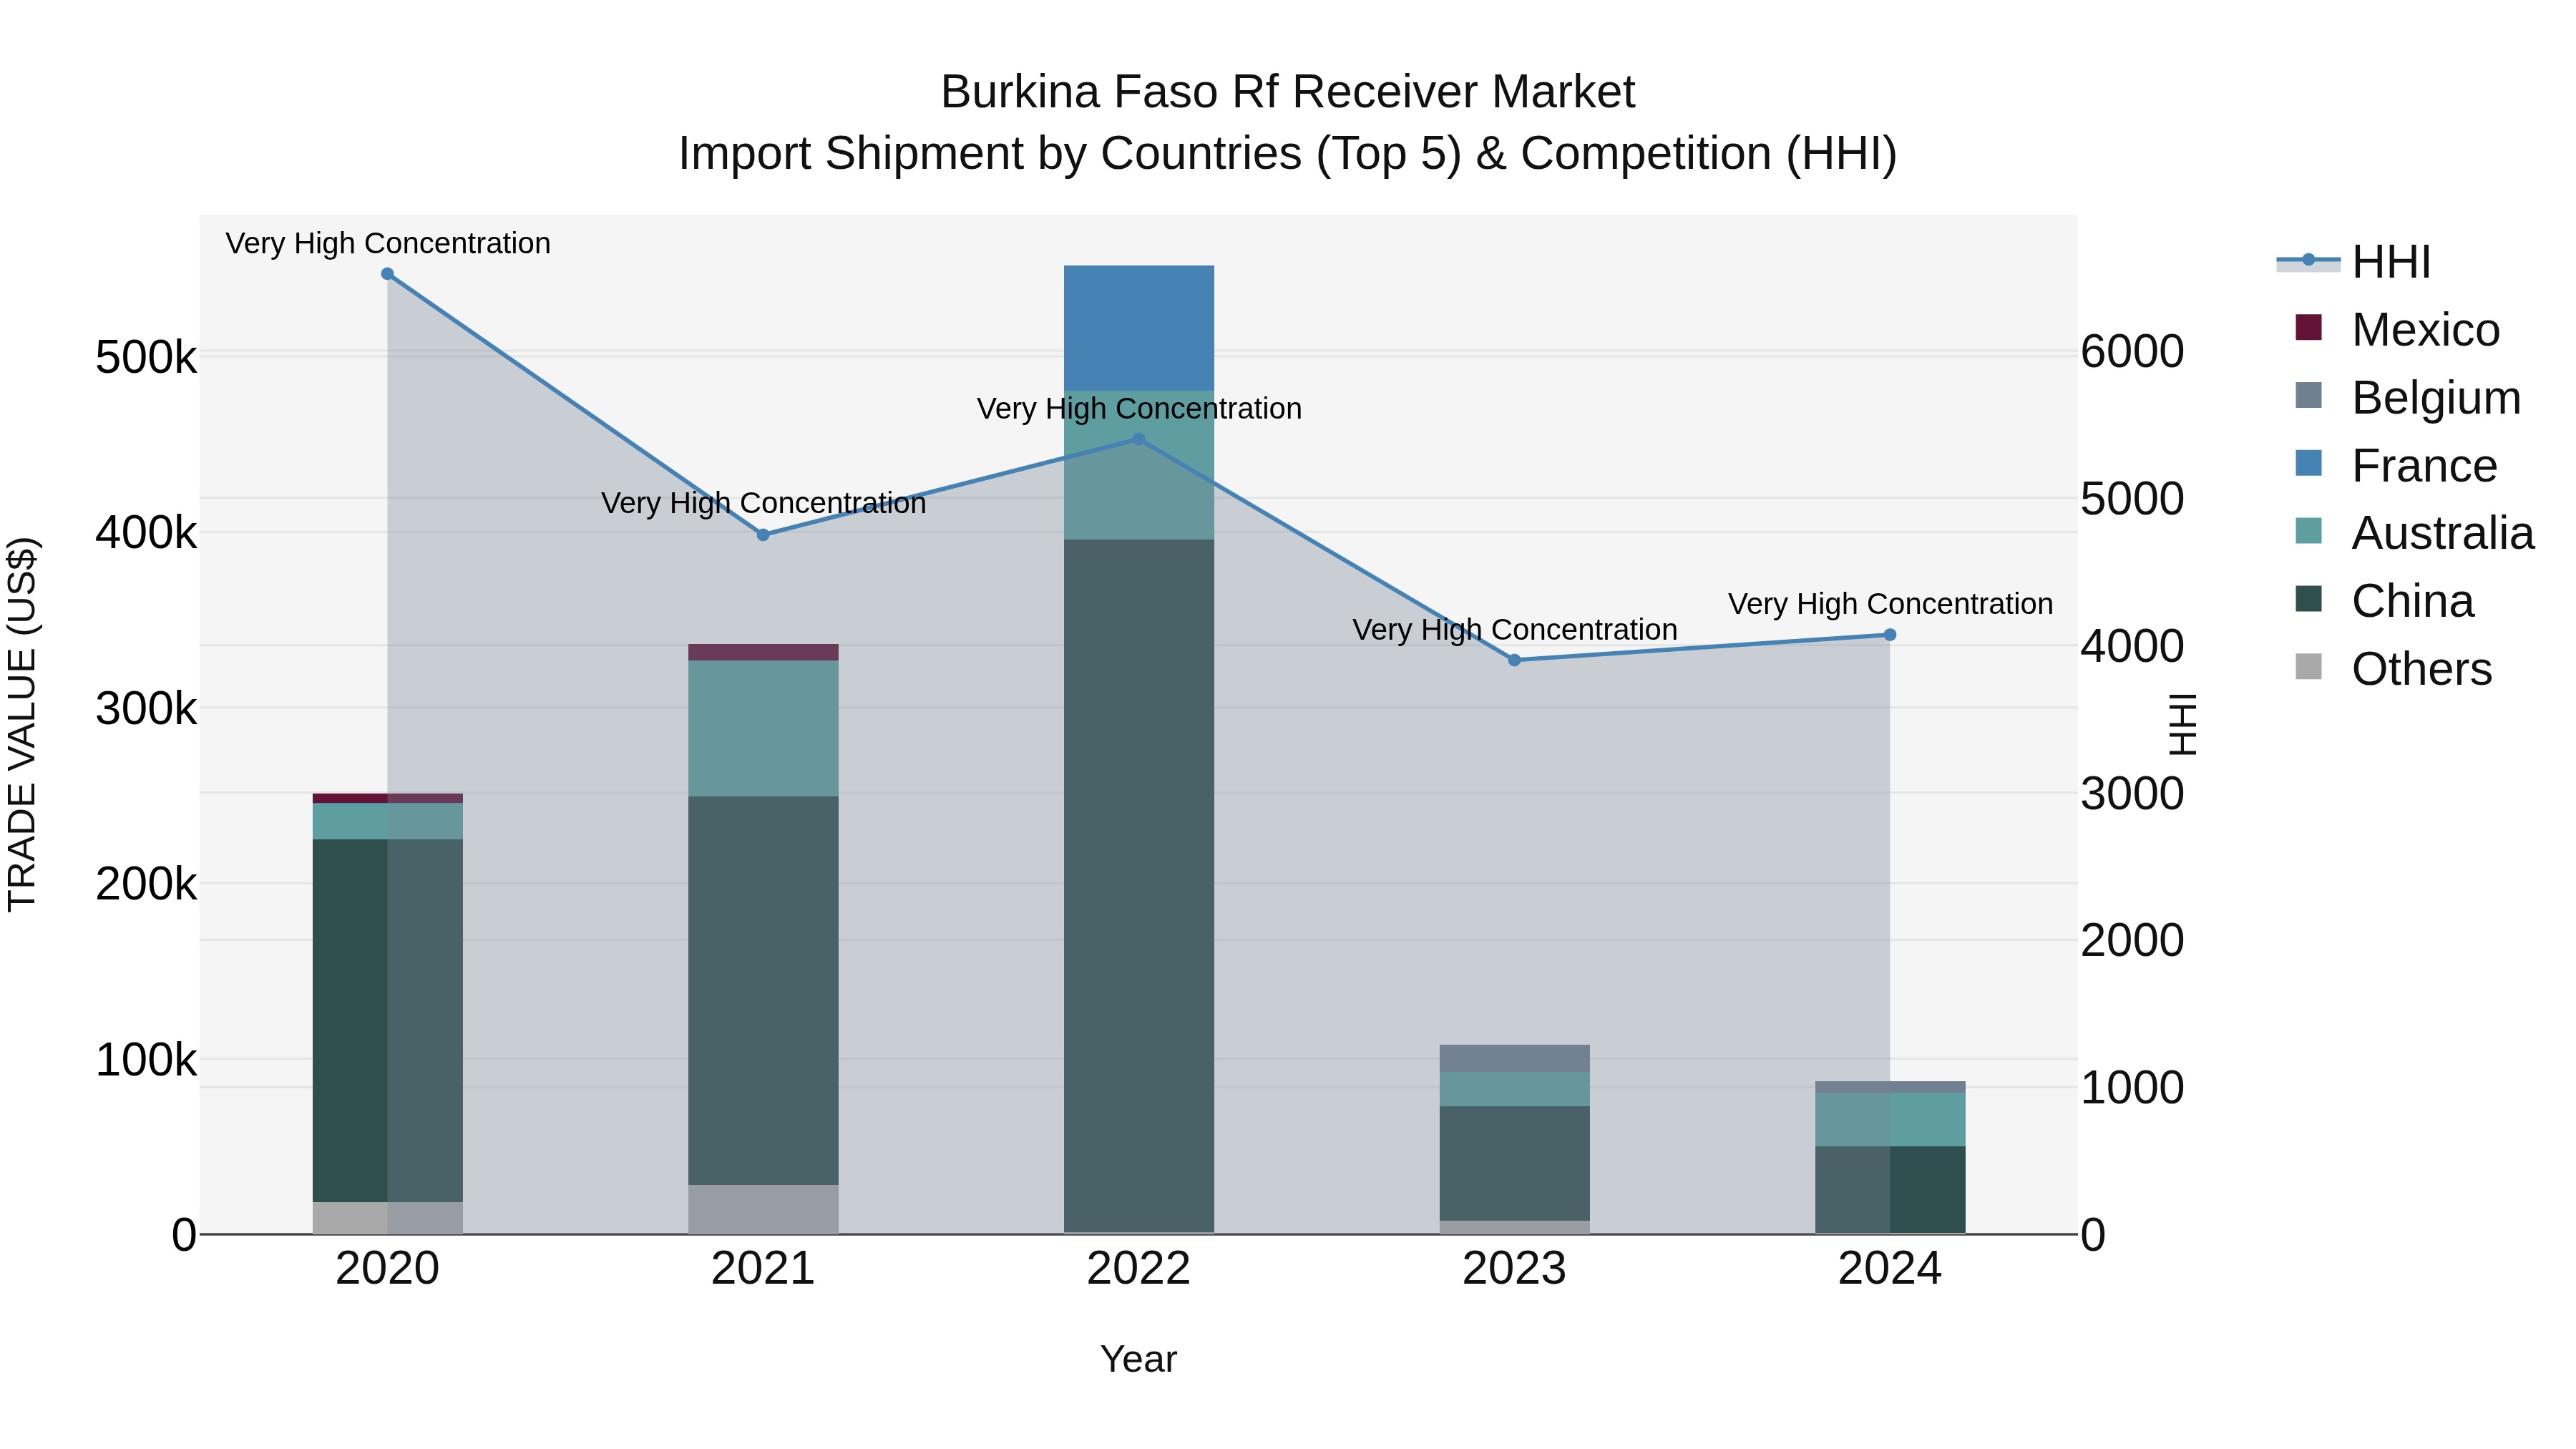Click the 2022 HHI data point
Screen dimensions: 2576x1449
(x=1138, y=439)
